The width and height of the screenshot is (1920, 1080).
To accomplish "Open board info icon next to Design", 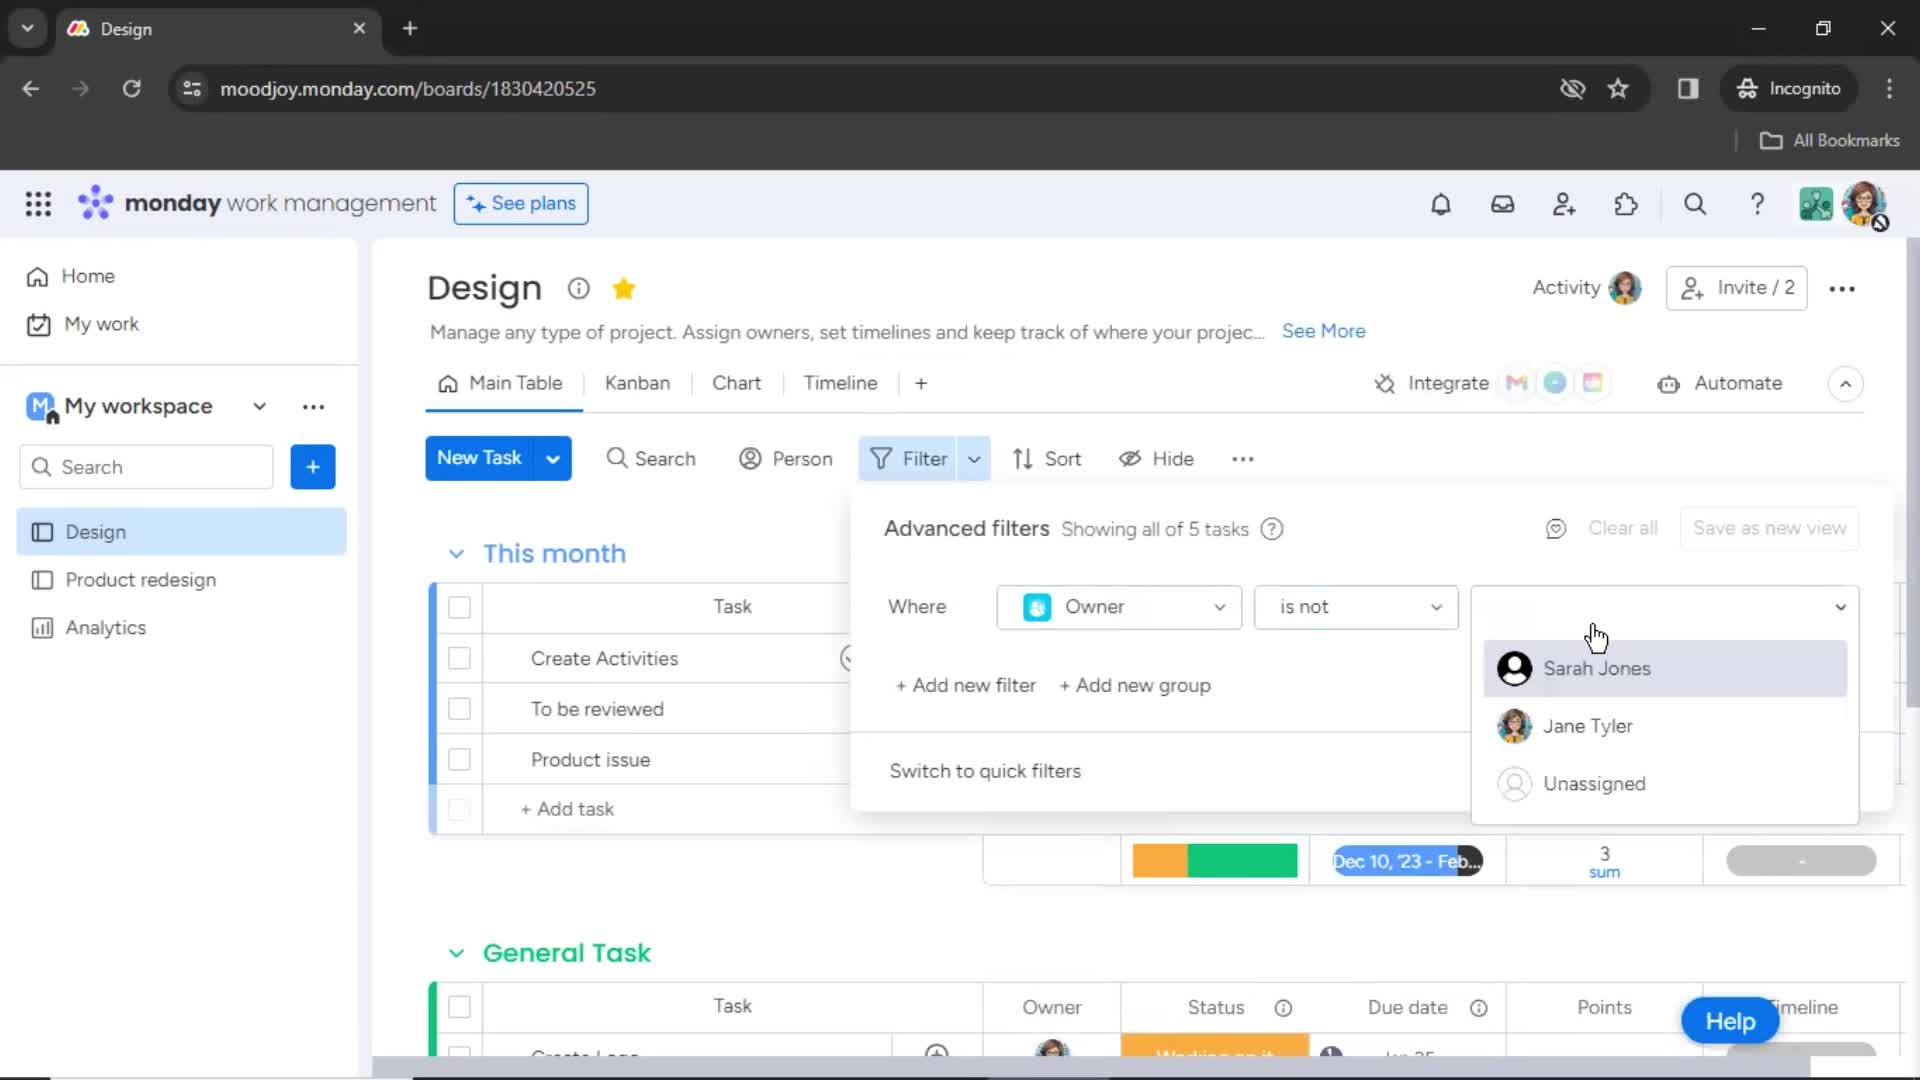I will point(578,288).
